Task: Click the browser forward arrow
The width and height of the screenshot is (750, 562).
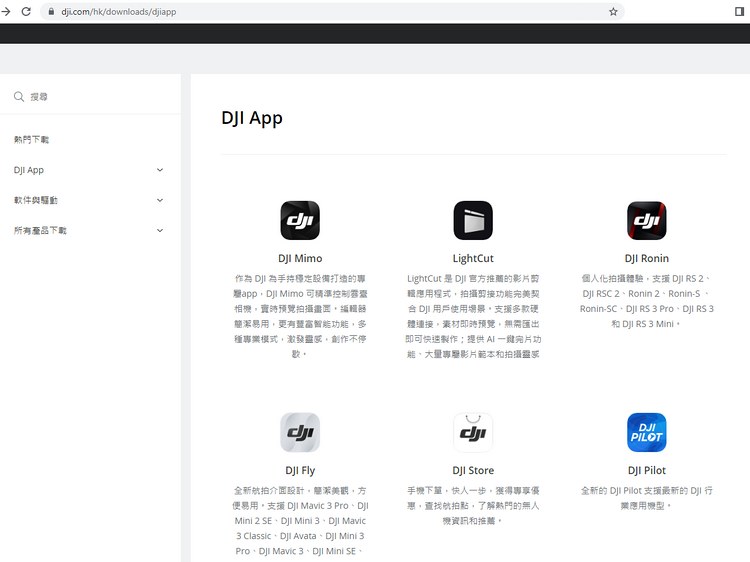Action: (x=6, y=11)
